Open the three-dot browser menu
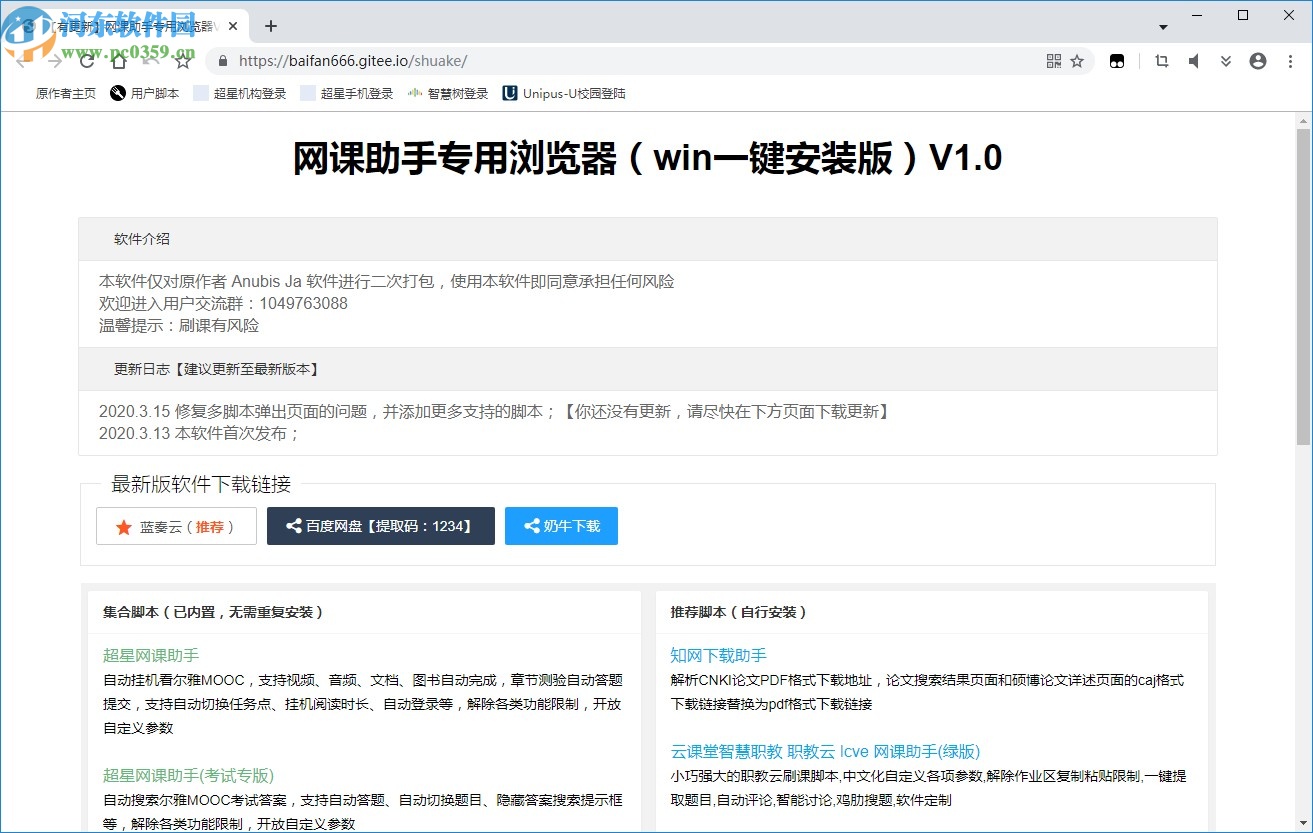The image size is (1313, 833). 1292,61
